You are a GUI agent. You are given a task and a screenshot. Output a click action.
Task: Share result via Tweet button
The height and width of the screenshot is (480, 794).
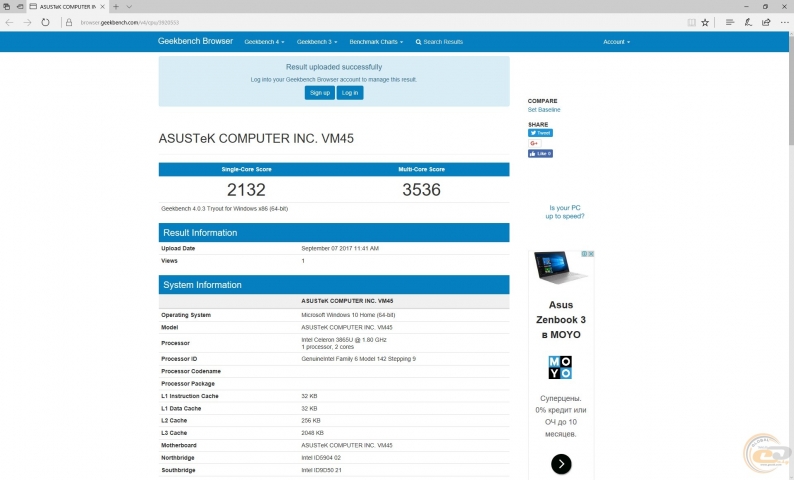click(540, 133)
